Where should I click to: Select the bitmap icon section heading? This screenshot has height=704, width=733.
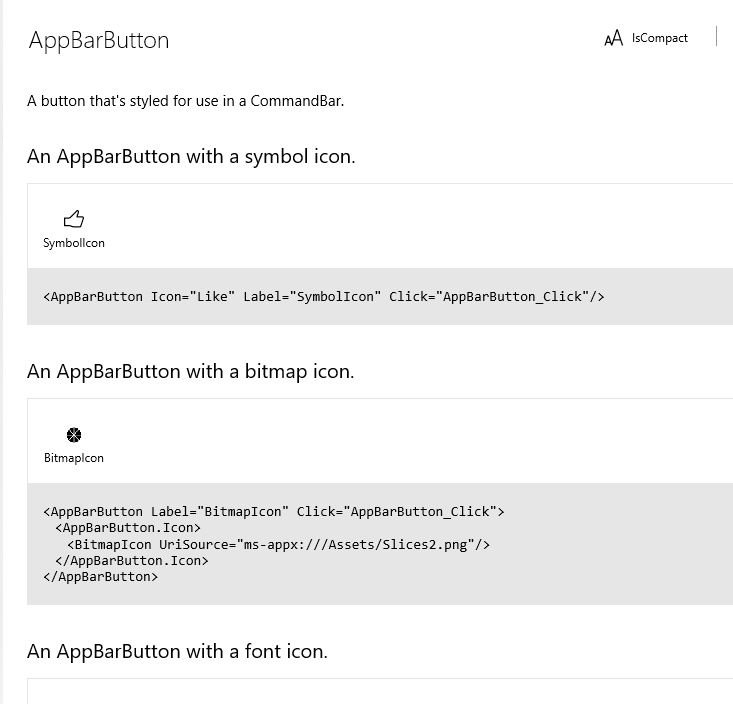[x=190, y=371]
